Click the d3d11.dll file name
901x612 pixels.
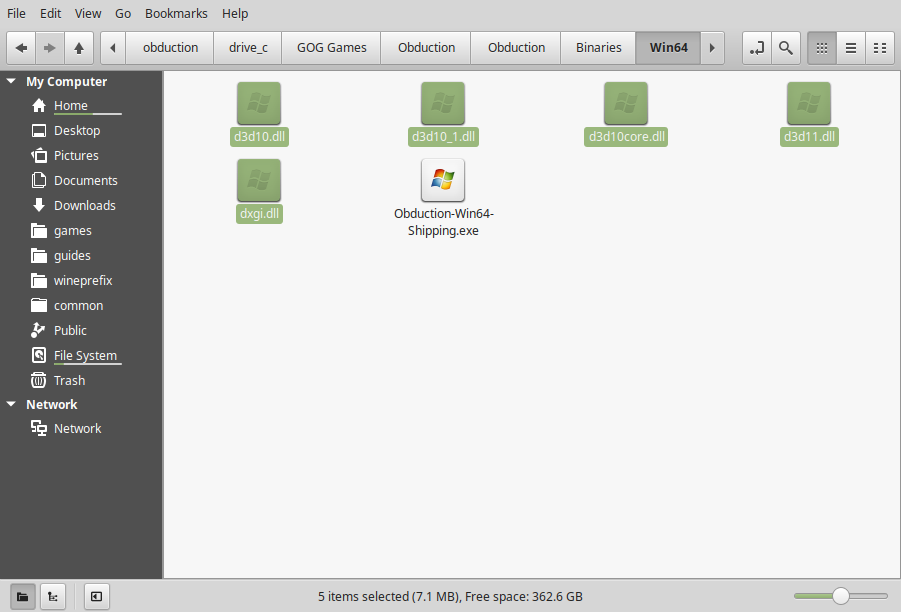tap(809, 137)
